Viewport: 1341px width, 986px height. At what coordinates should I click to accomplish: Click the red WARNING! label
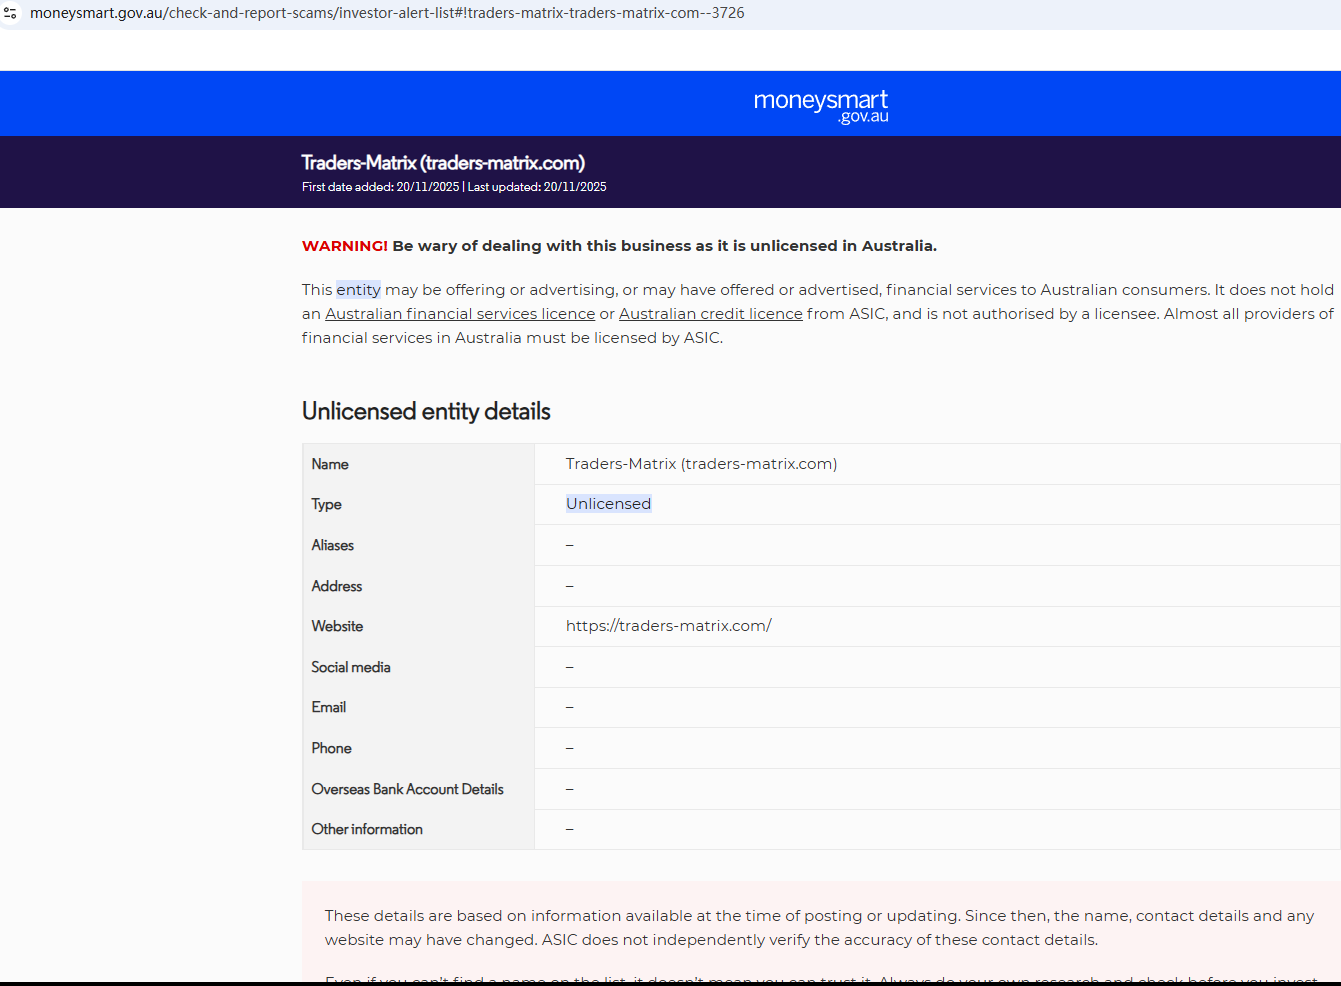tap(345, 246)
